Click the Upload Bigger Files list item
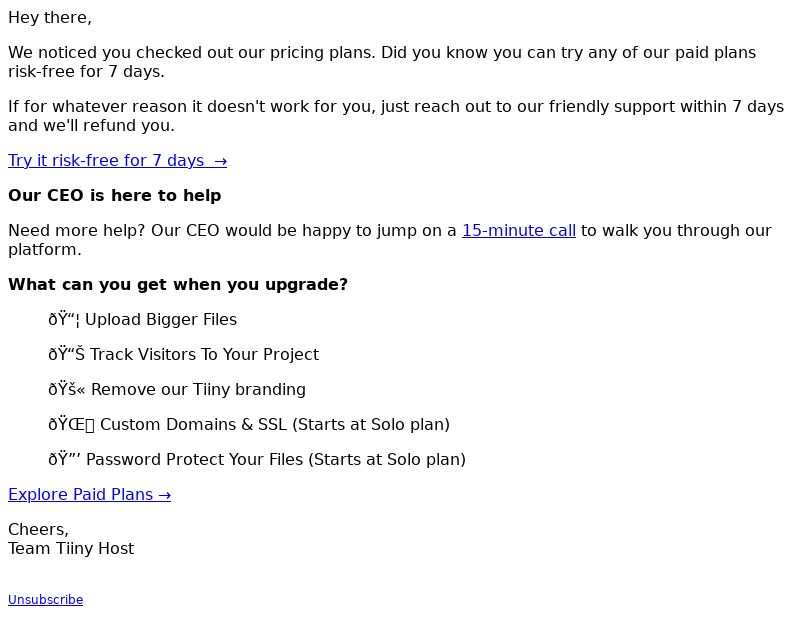This screenshot has height=632, width=800. pyautogui.click(x=143, y=320)
